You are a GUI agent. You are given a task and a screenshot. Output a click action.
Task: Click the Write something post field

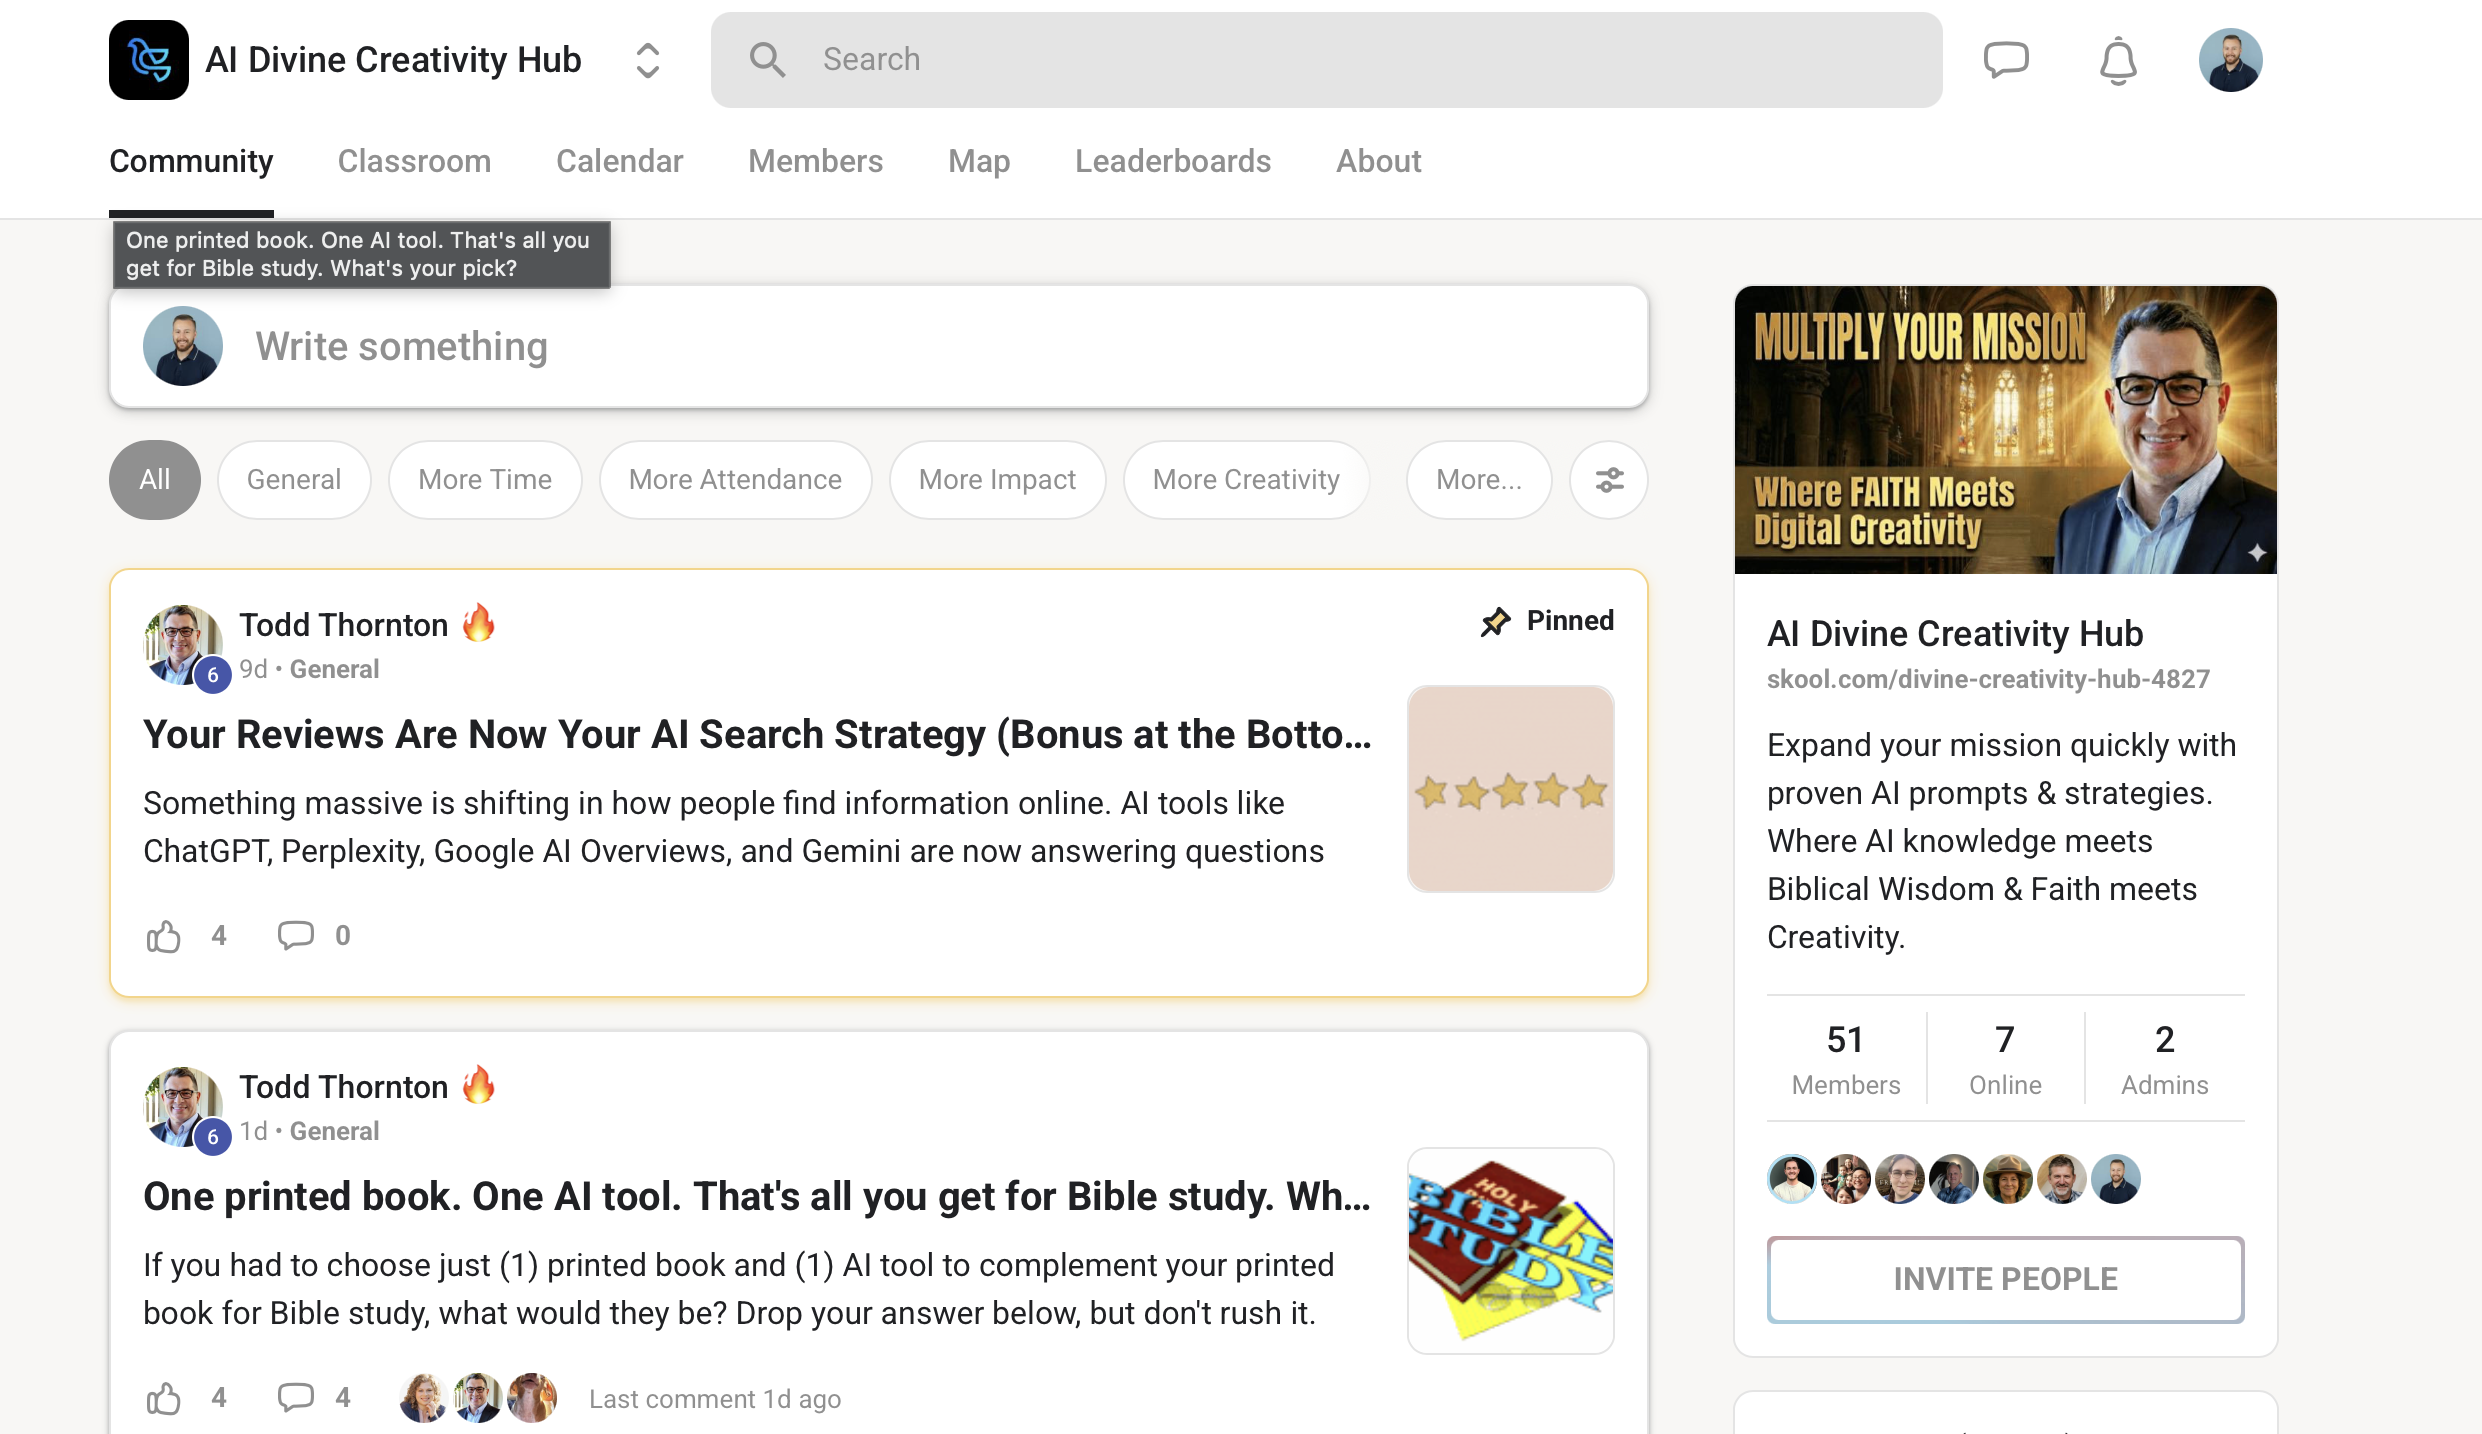tap(900, 346)
